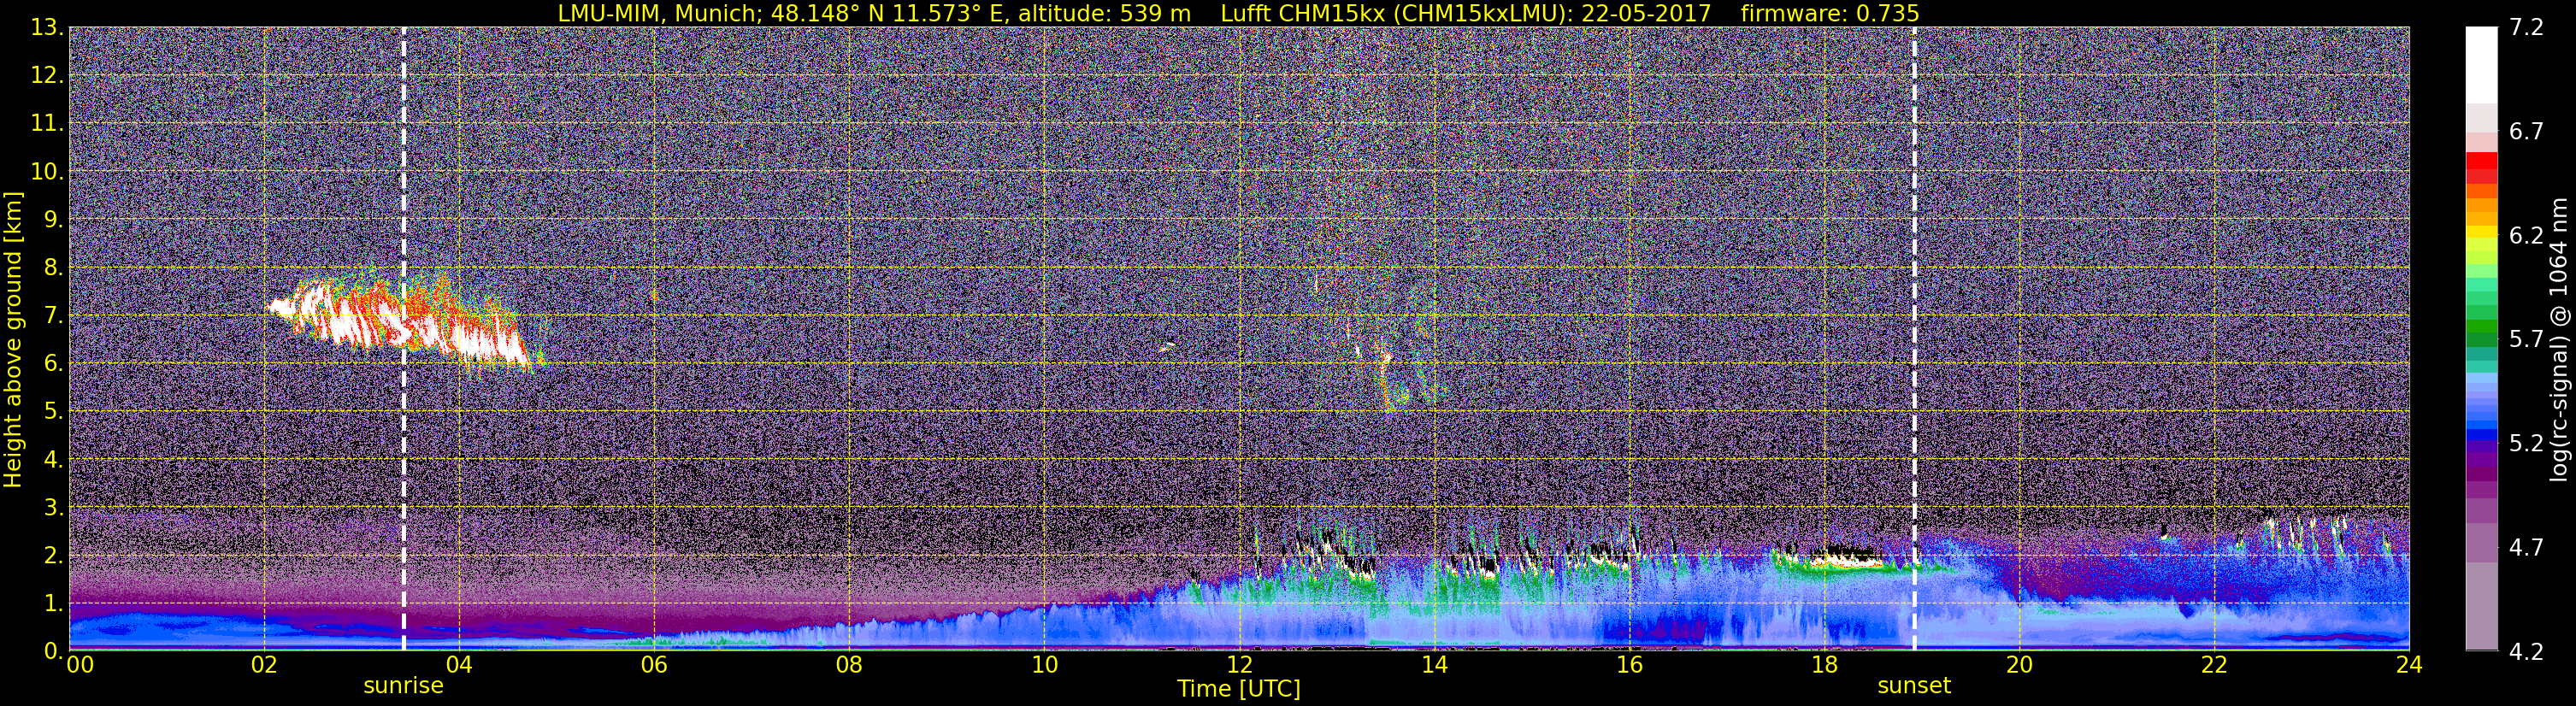Click the '18' tick on the time axis

point(1824,664)
